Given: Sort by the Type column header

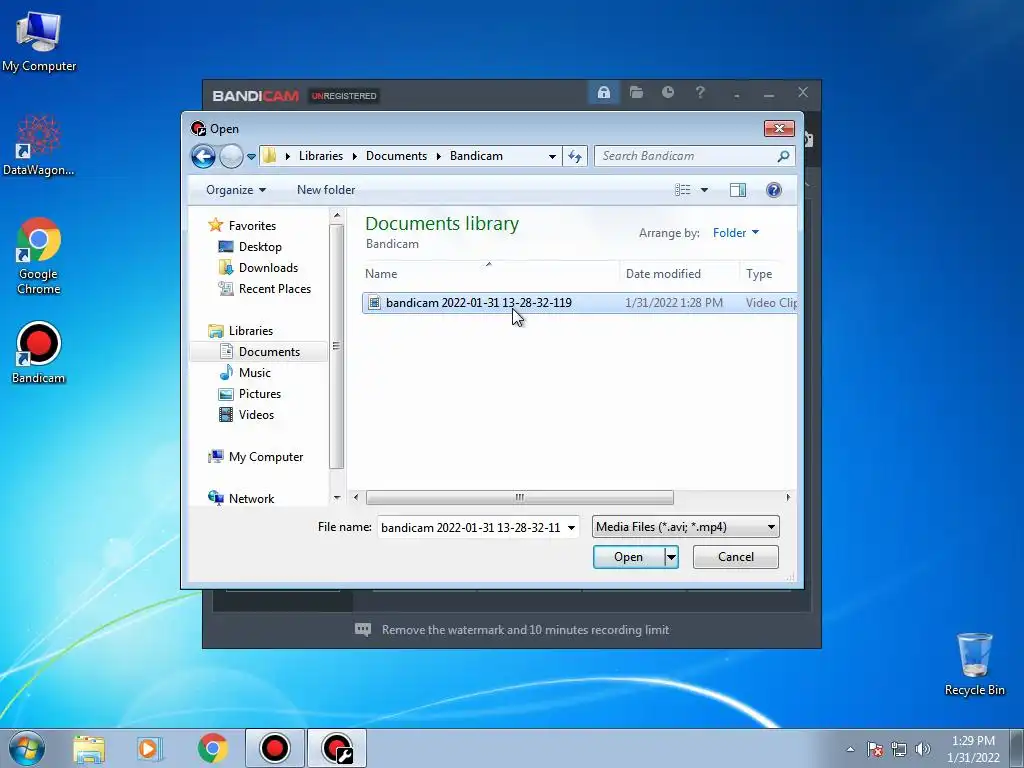Looking at the screenshot, I should pos(759,274).
